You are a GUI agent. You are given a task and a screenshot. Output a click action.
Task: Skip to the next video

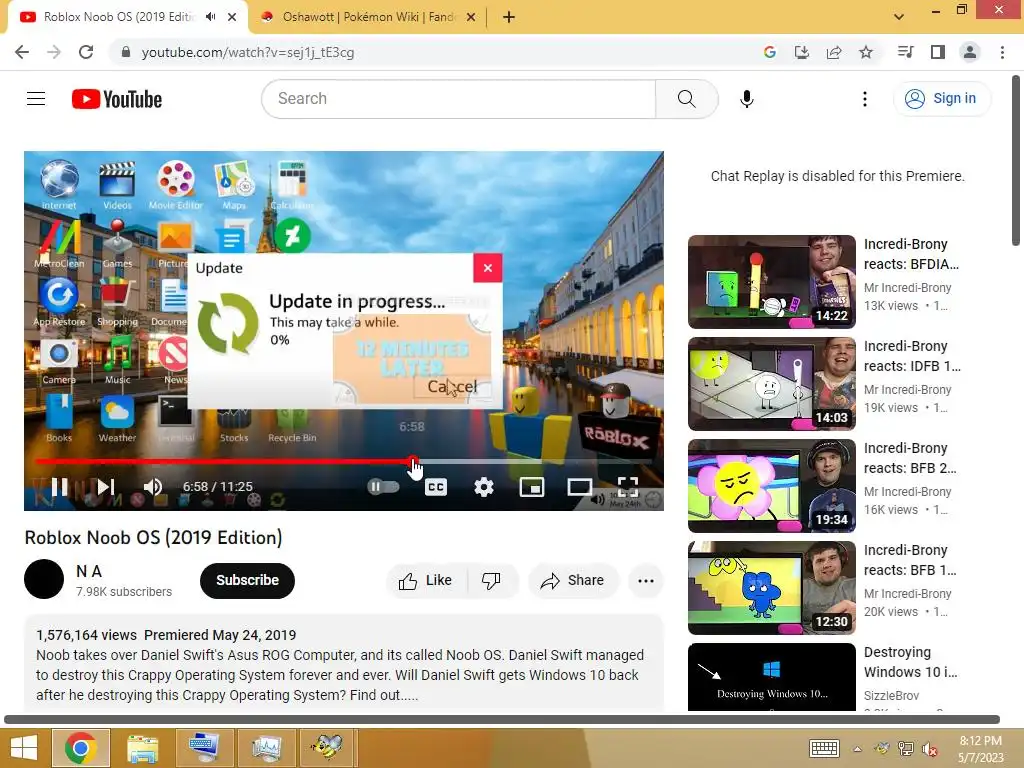tap(105, 487)
